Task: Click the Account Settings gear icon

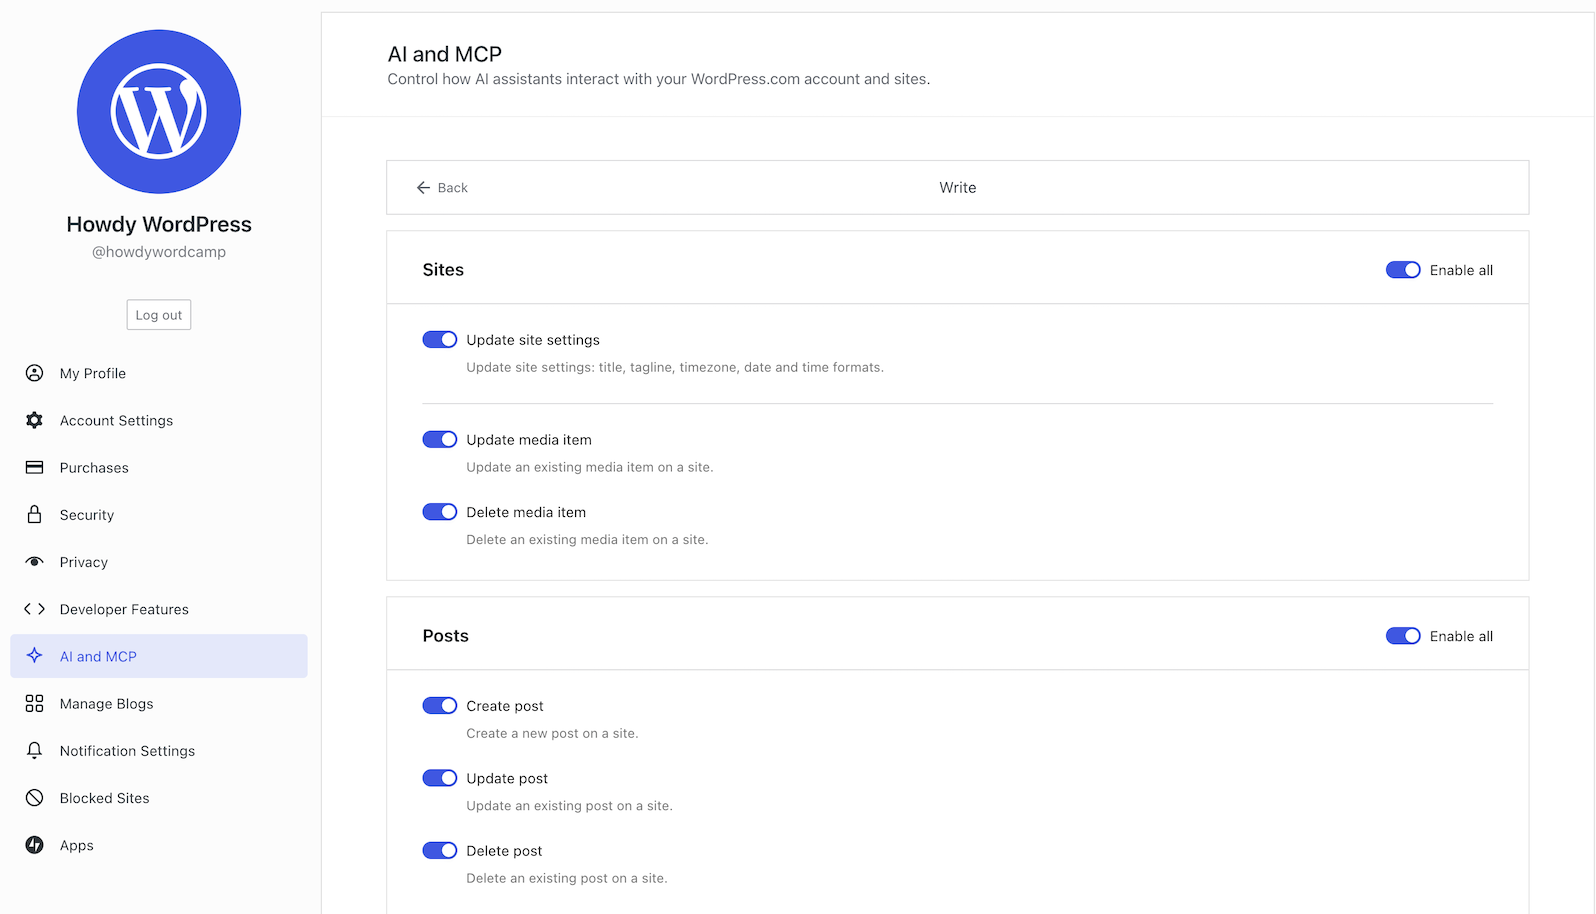Action: [x=34, y=420]
